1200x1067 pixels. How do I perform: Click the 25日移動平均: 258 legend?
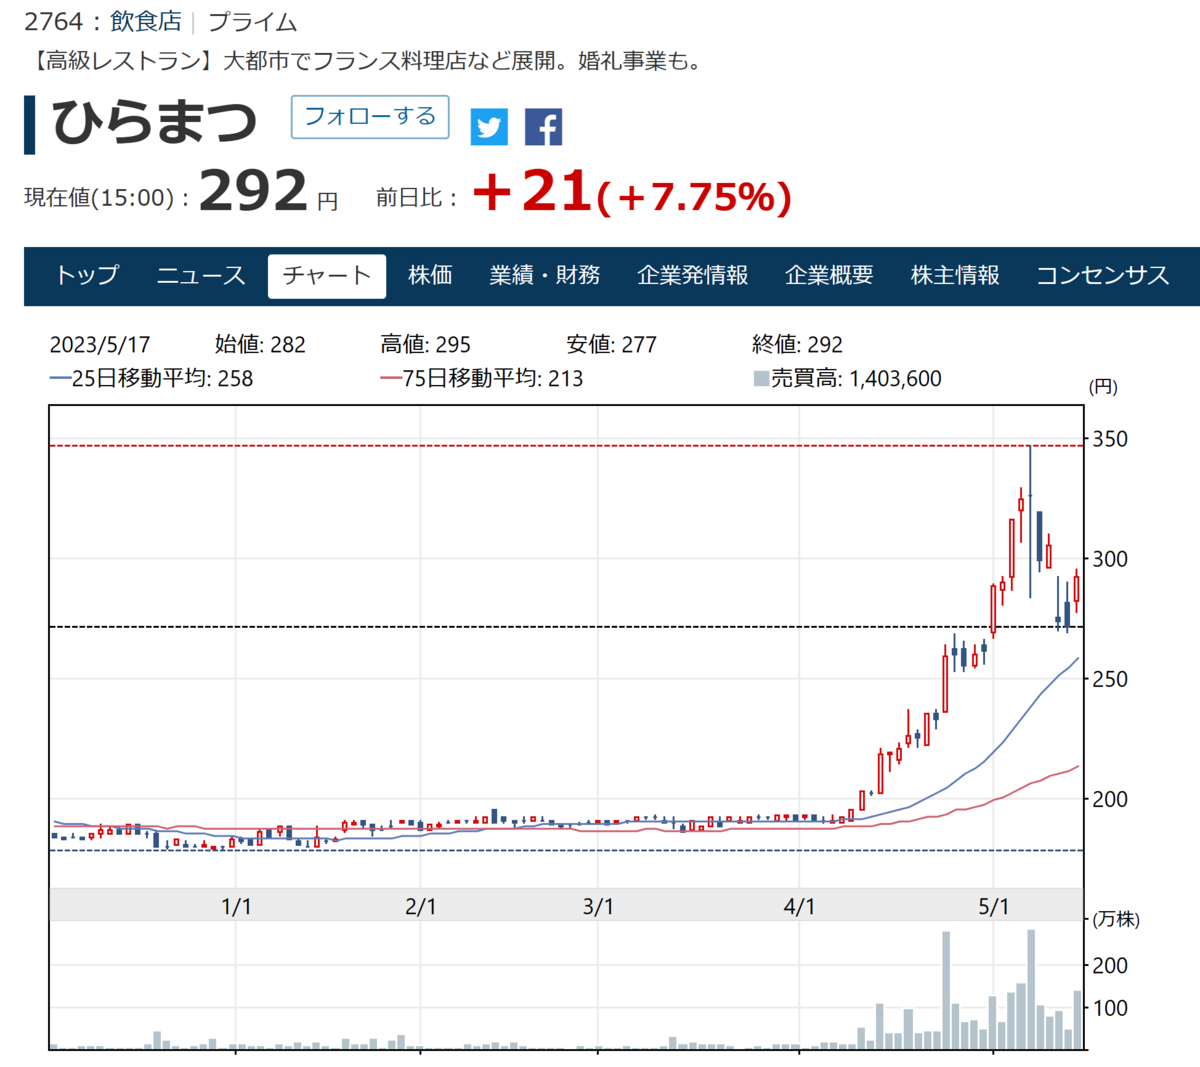click(151, 379)
